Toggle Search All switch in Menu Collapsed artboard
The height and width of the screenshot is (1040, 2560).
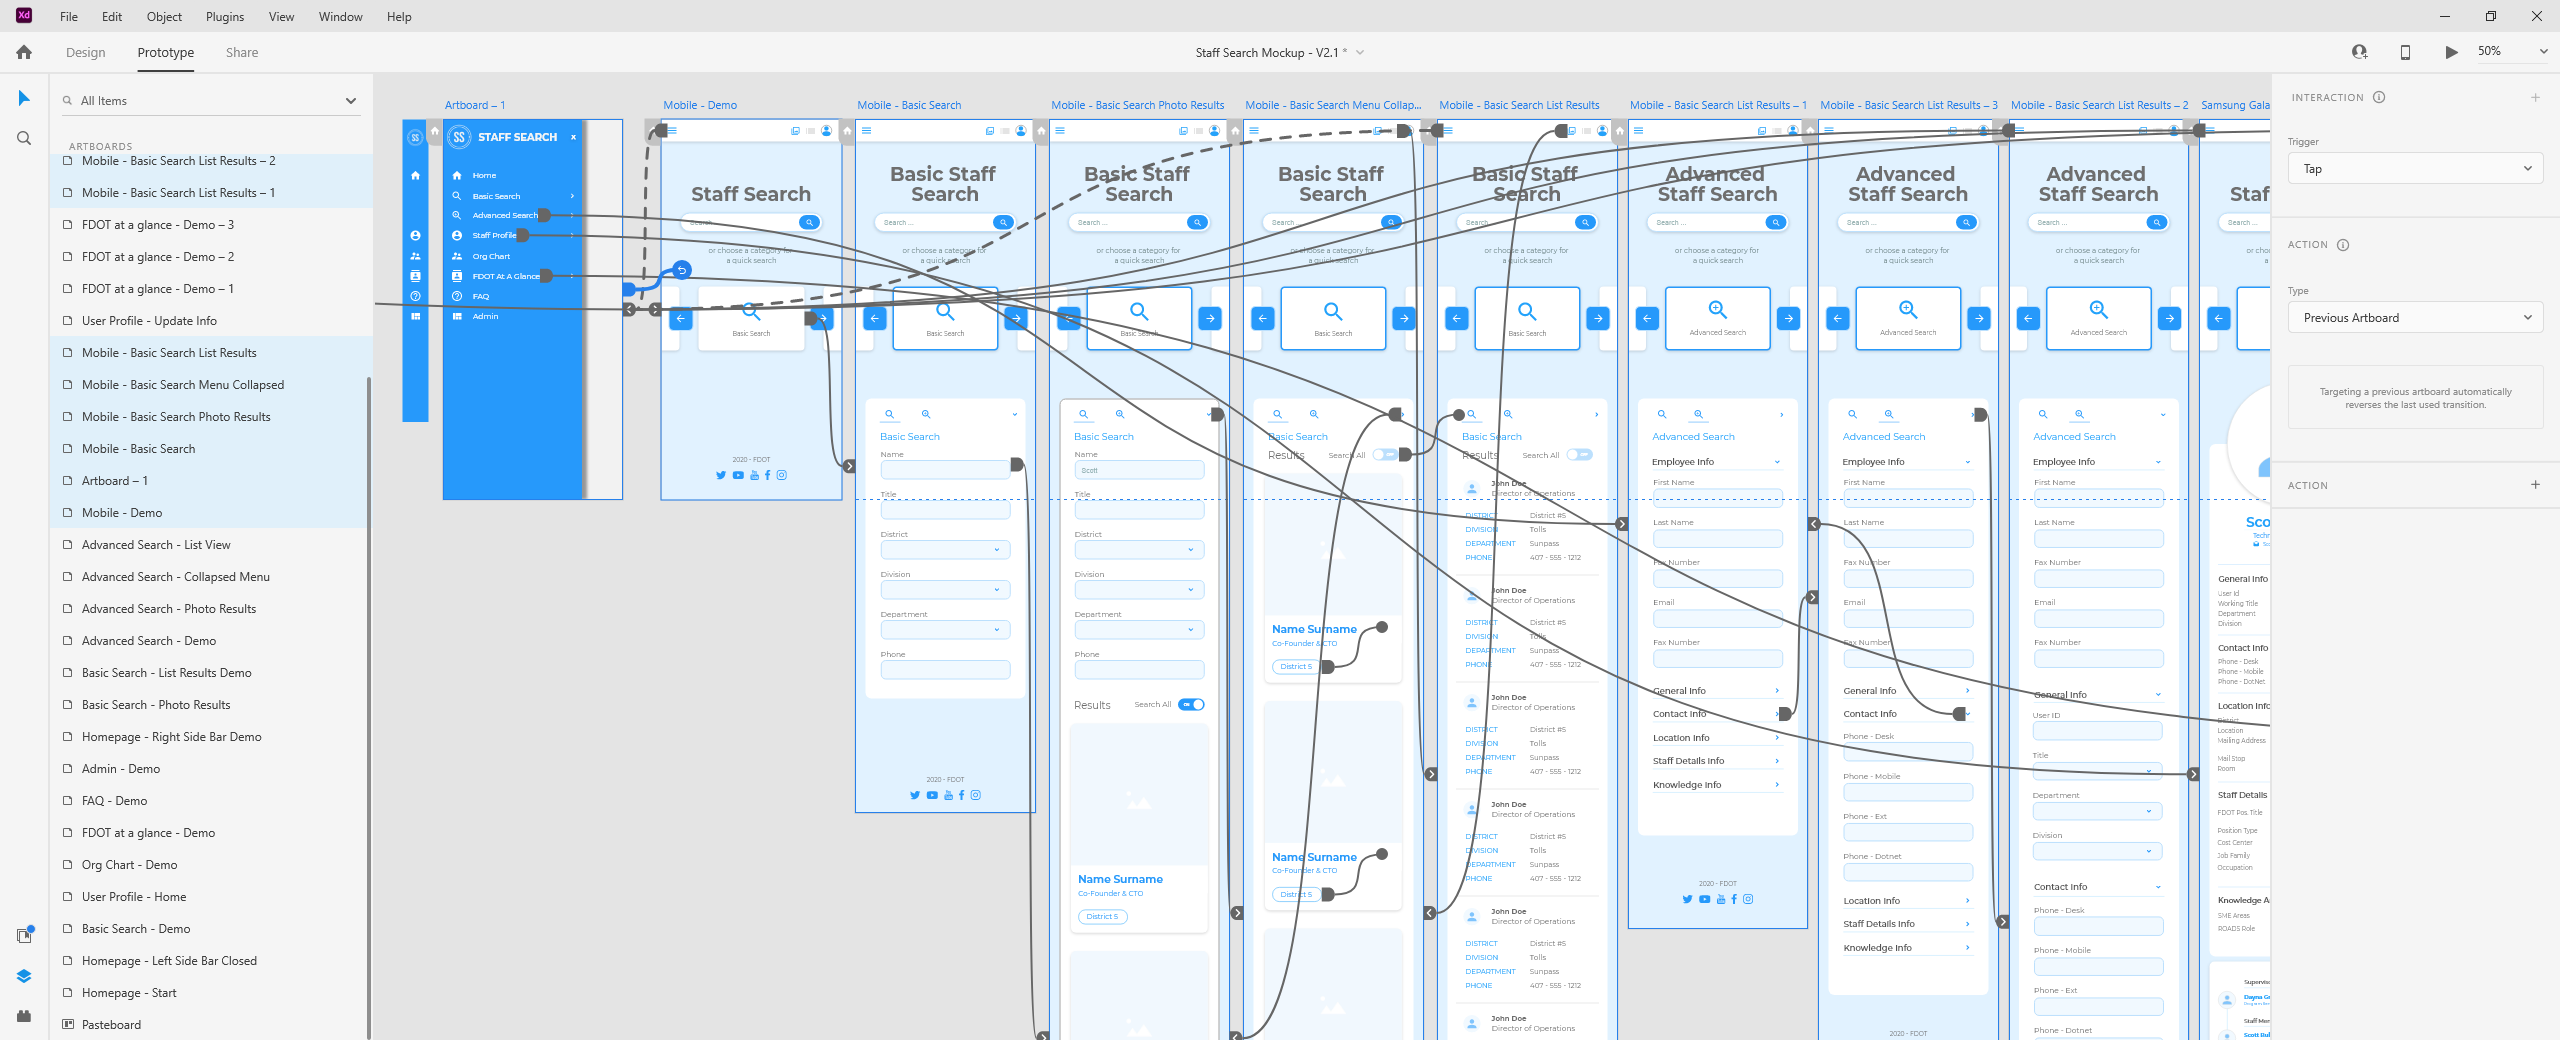coord(1385,455)
